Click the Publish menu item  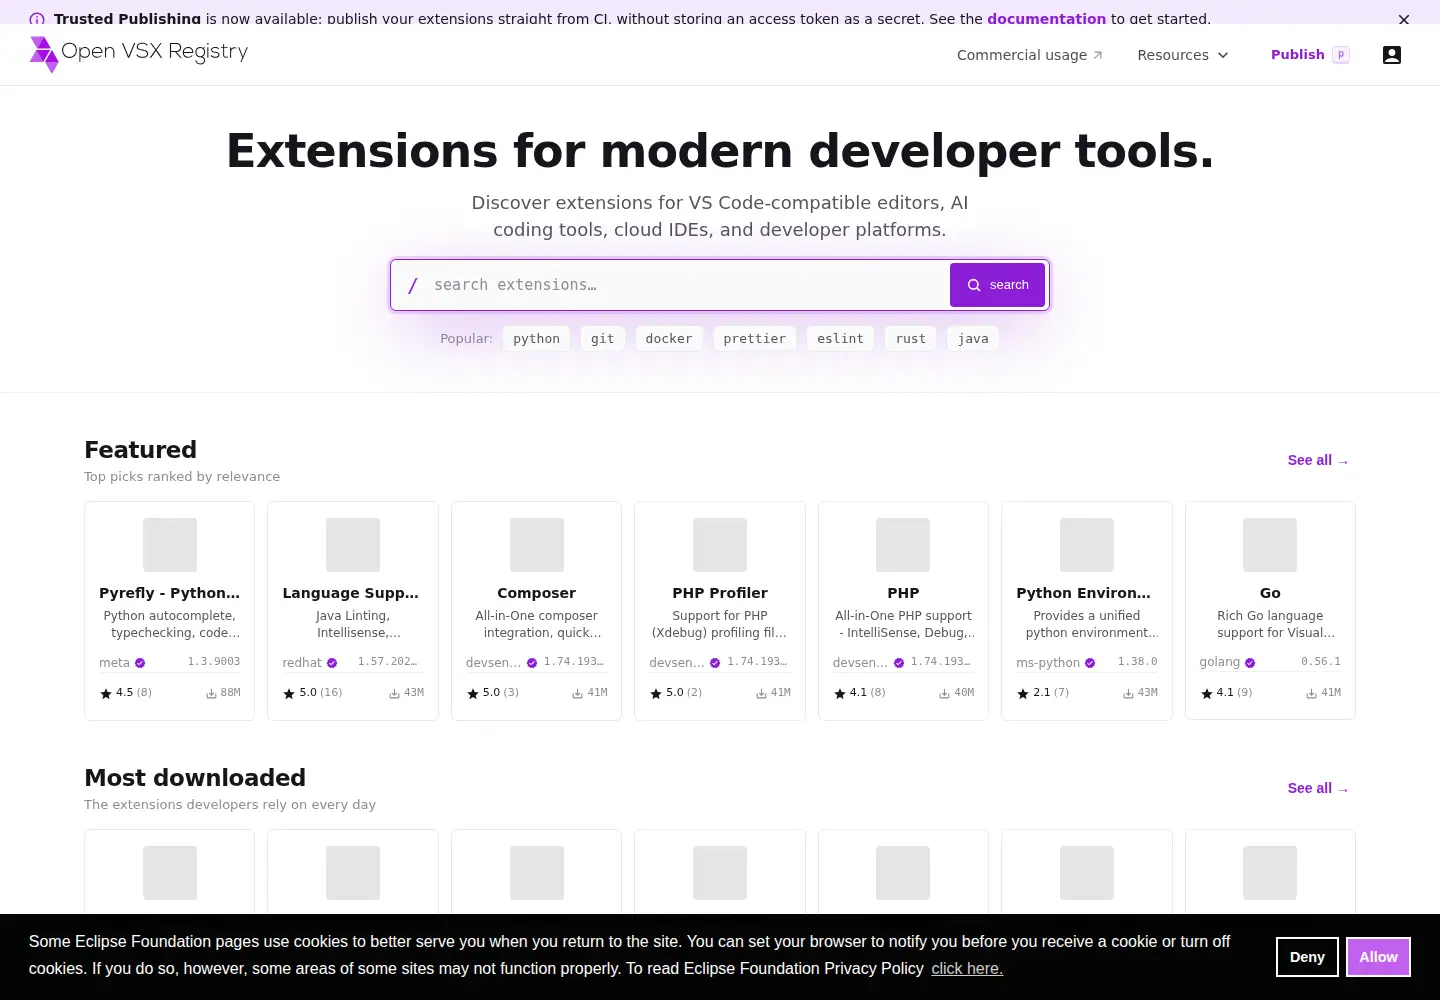click(x=1309, y=55)
